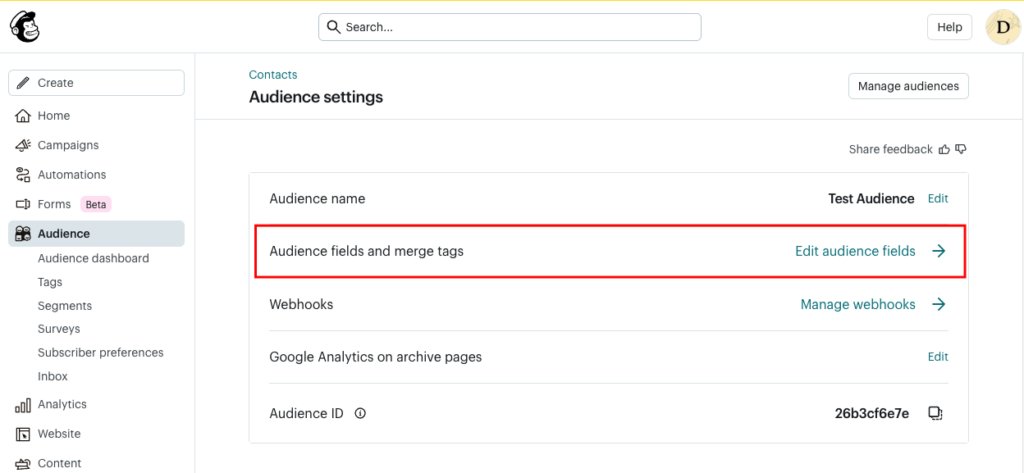Image resolution: width=1024 pixels, height=473 pixels.
Task: Go to Automations in the sidebar
Action: 71,174
